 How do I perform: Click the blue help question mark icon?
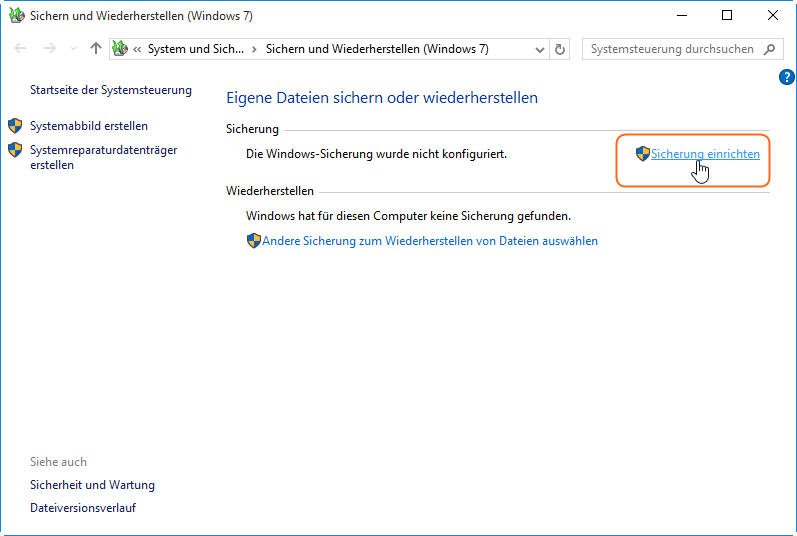click(x=786, y=77)
